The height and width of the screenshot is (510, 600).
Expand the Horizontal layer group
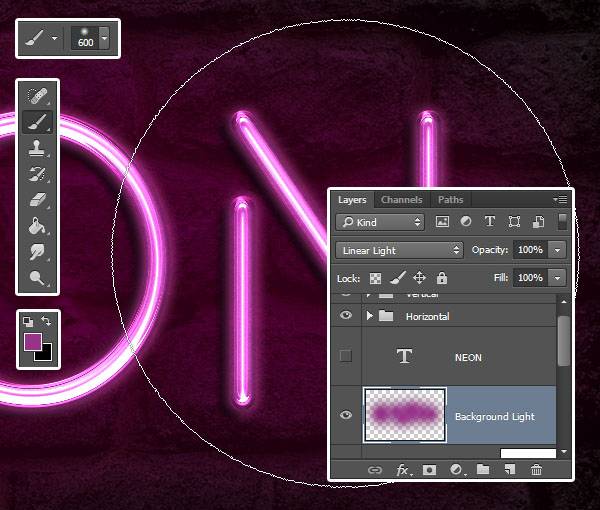(x=371, y=316)
